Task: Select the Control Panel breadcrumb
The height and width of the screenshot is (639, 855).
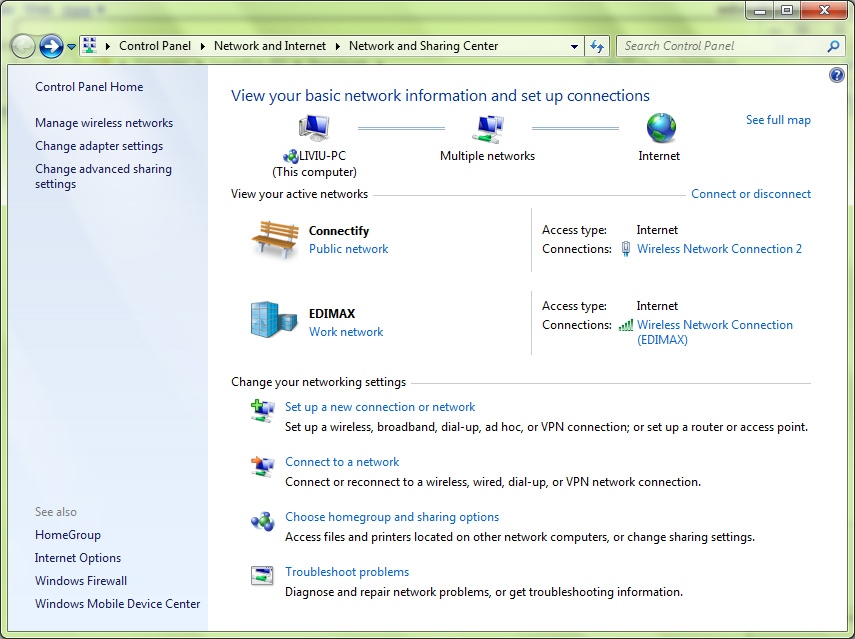Action: [x=155, y=46]
